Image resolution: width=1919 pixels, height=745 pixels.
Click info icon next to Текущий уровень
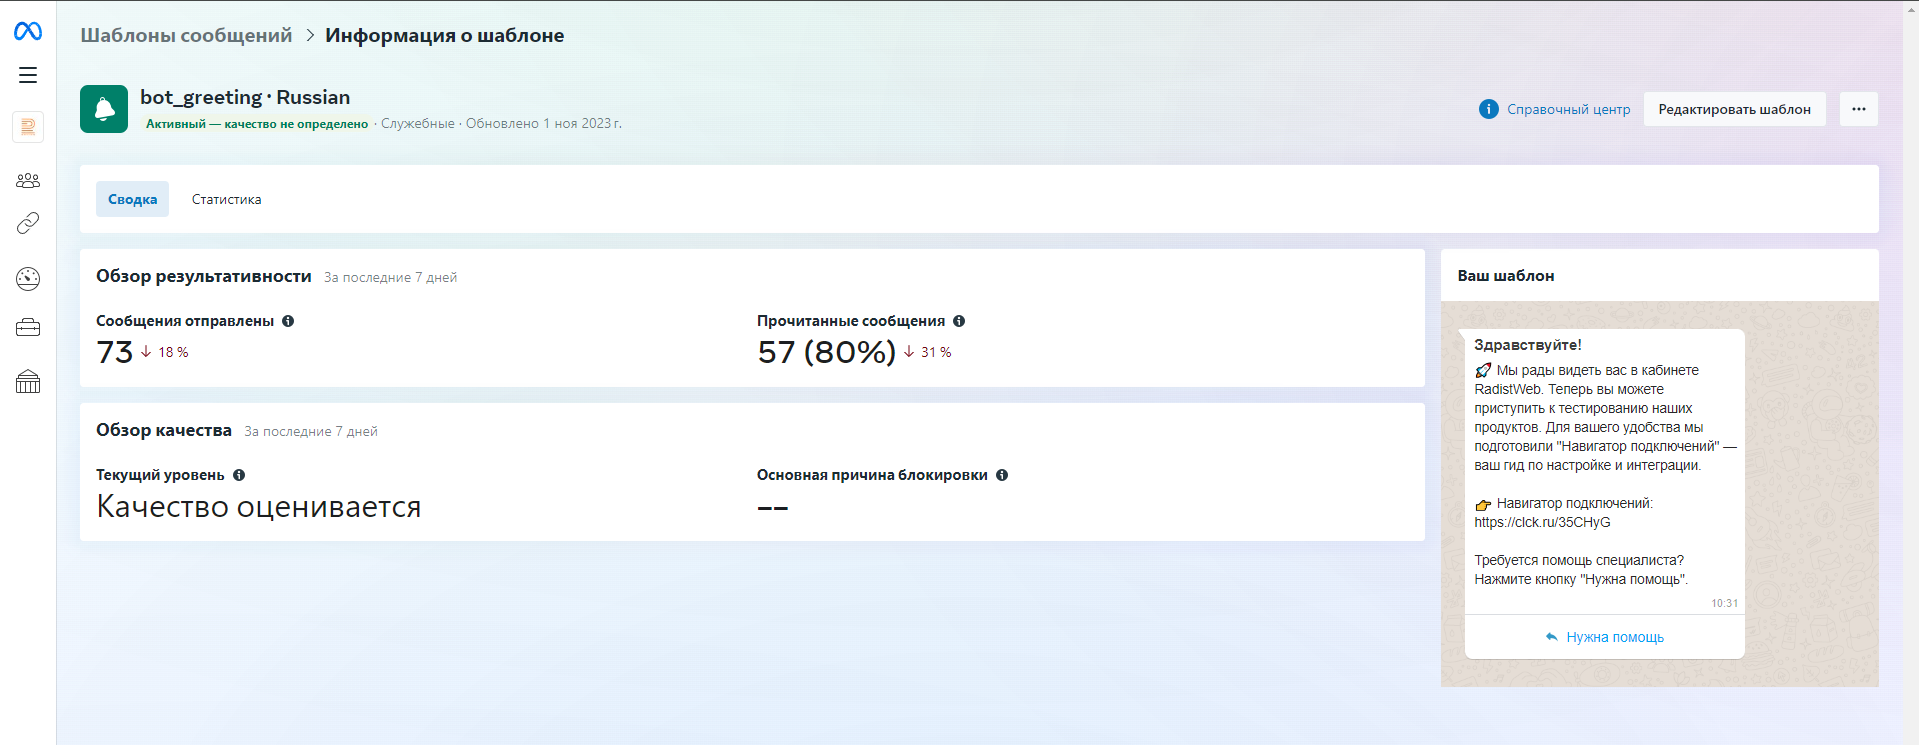[x=239, y=475]
